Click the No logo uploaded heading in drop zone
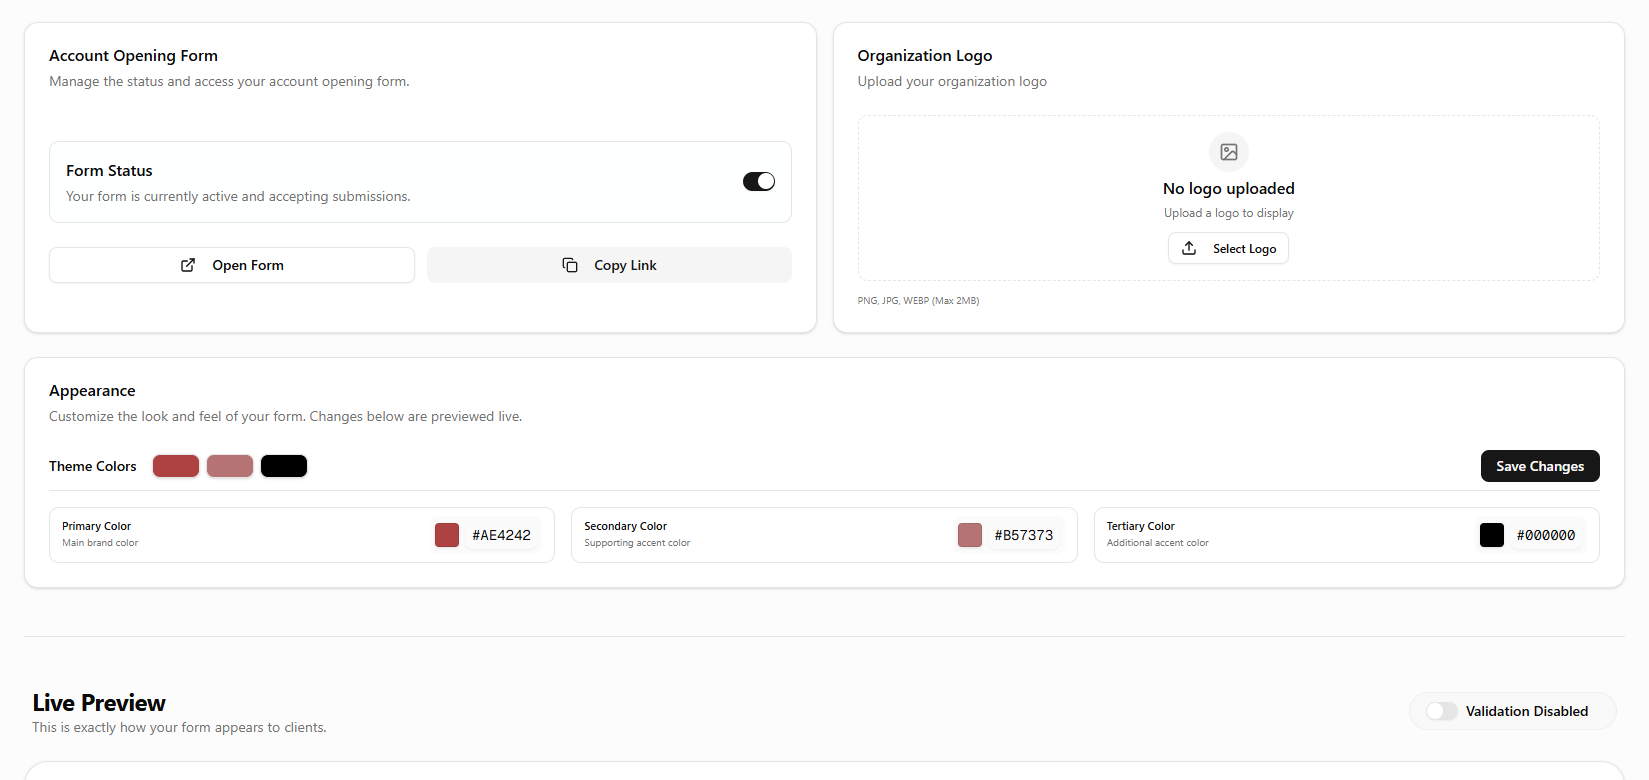The width and height of the screenshot is (1649, 780). coord(1228,189)
